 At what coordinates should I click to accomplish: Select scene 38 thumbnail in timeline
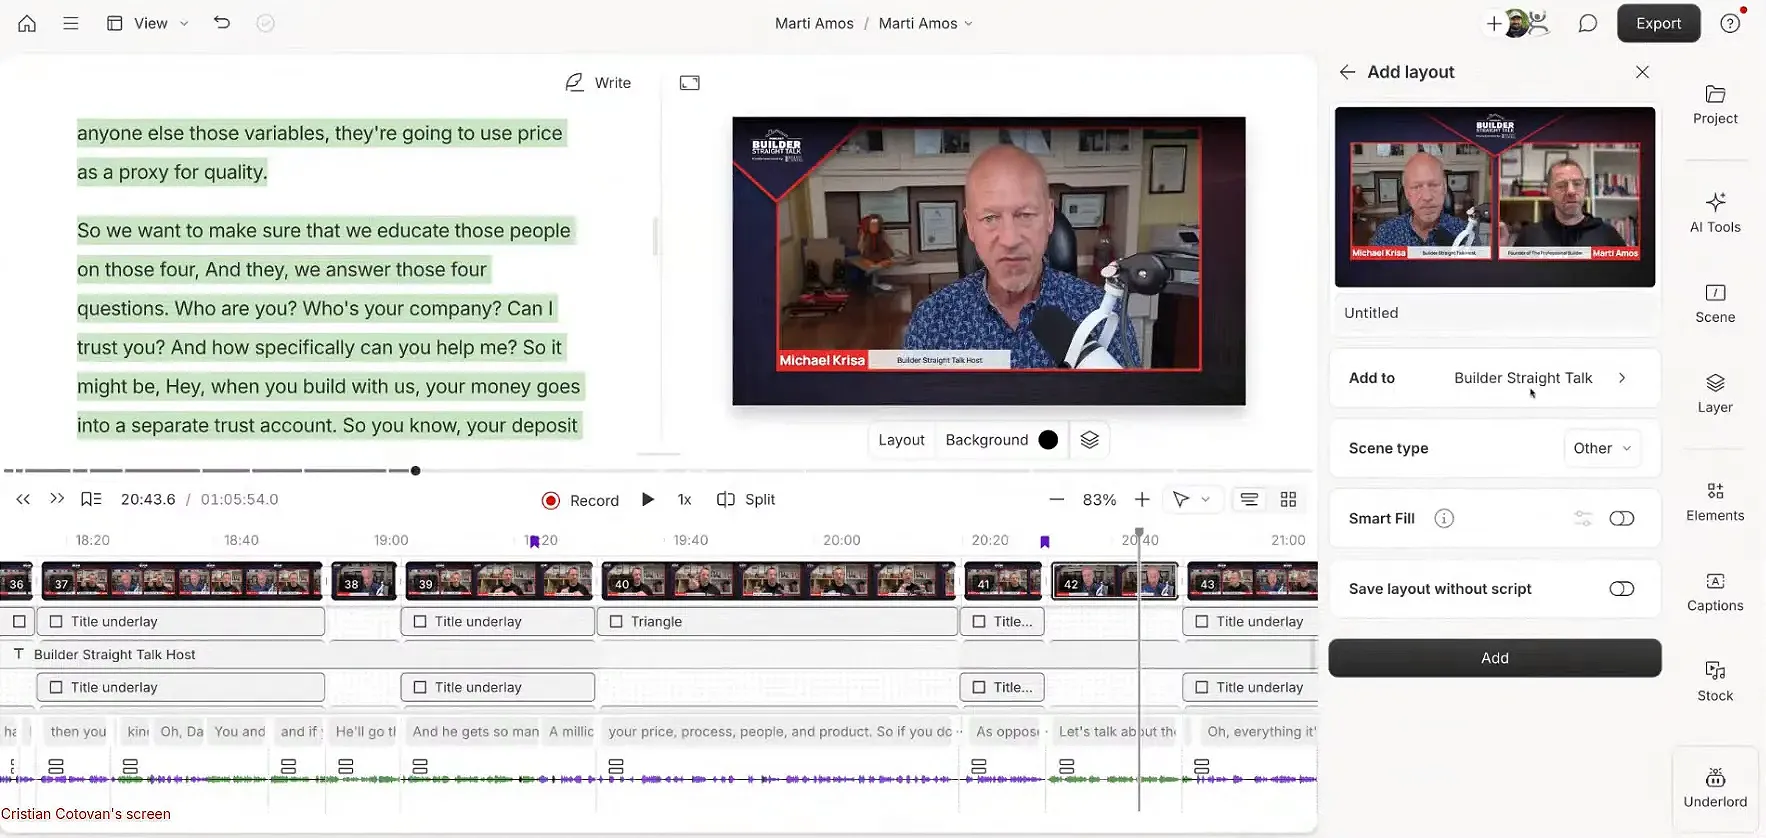coord(363,582)
